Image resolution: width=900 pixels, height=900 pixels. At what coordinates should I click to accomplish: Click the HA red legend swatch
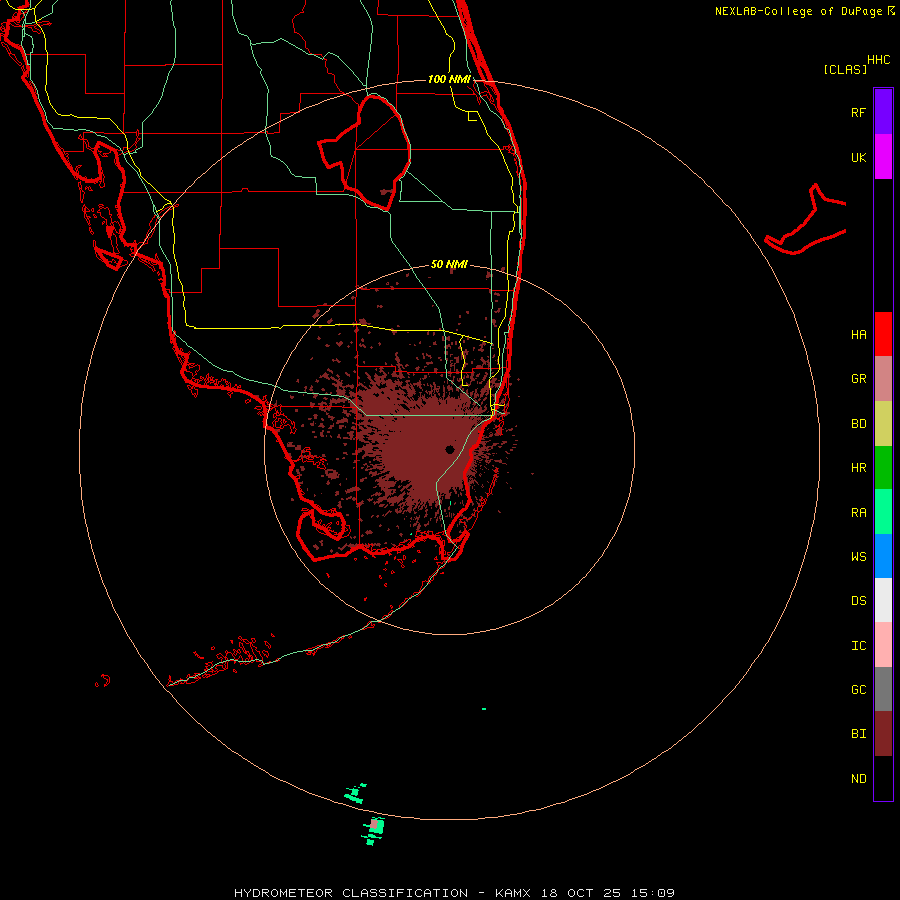883,334
